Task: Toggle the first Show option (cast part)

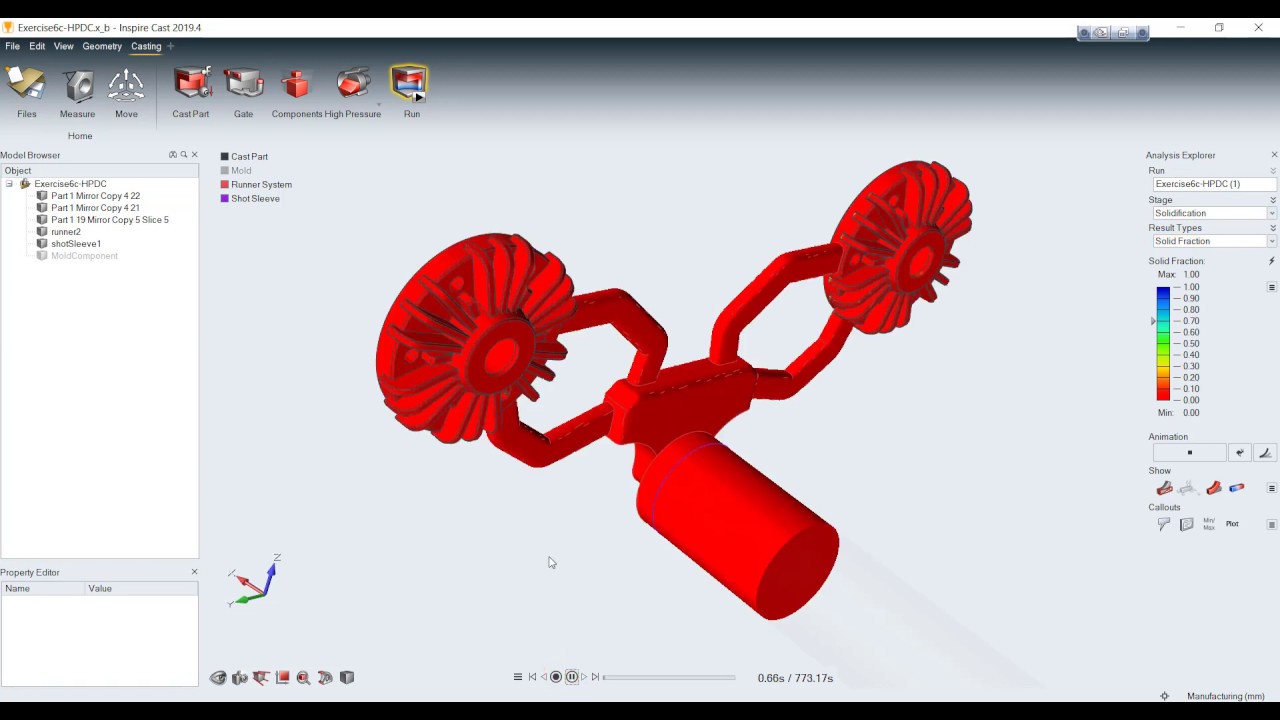Action: 1164,488
